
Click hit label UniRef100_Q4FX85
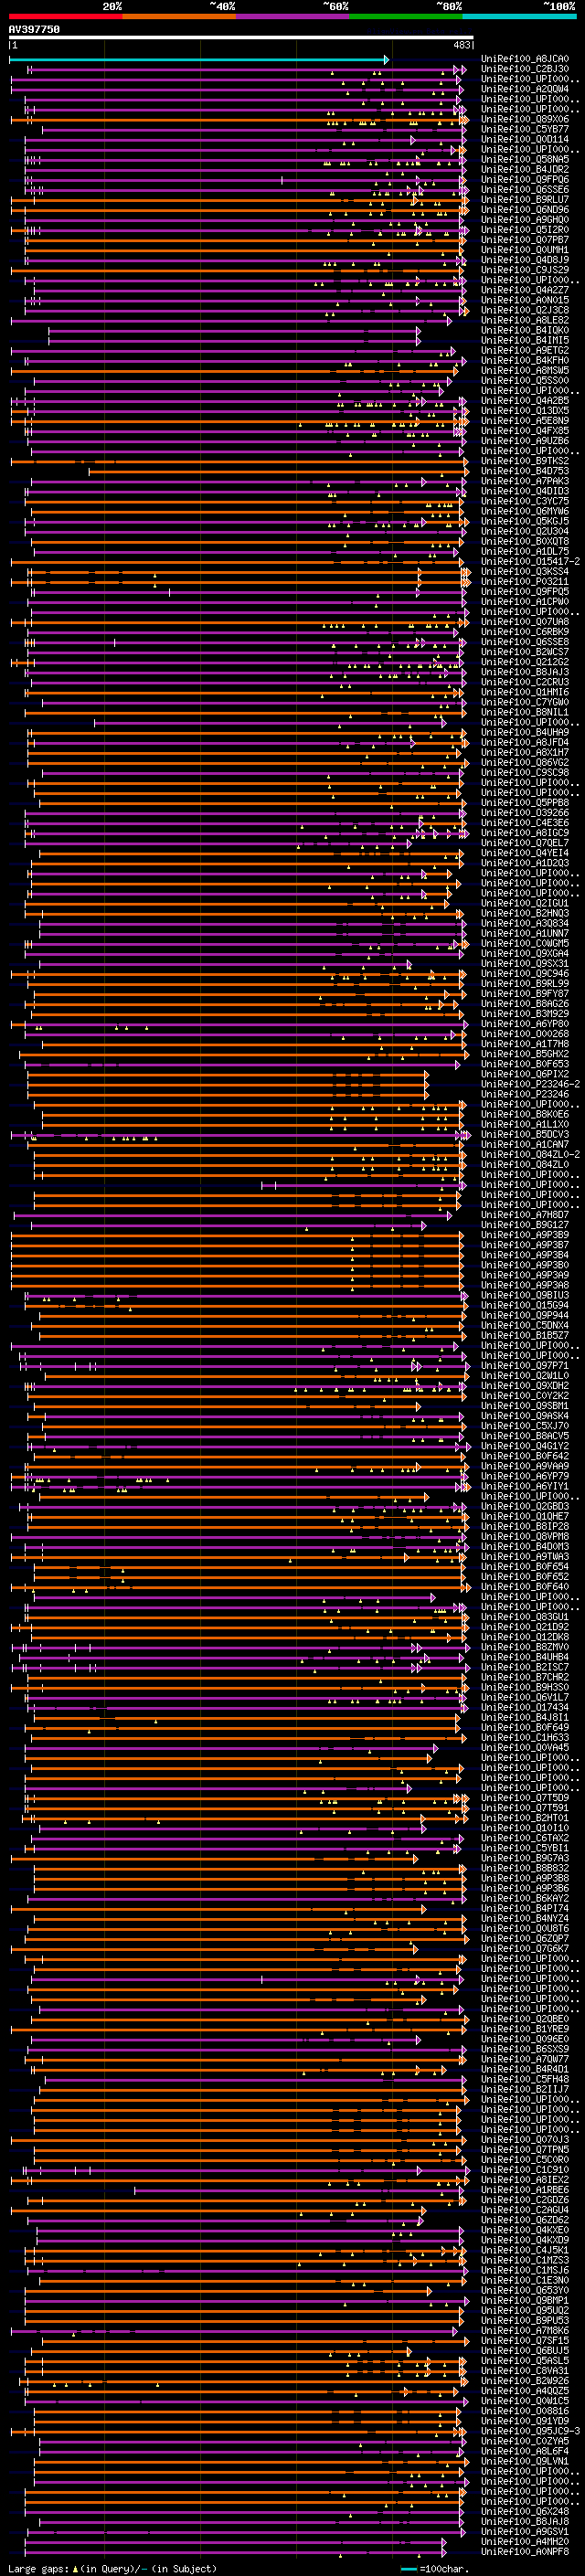pos(525,431)
